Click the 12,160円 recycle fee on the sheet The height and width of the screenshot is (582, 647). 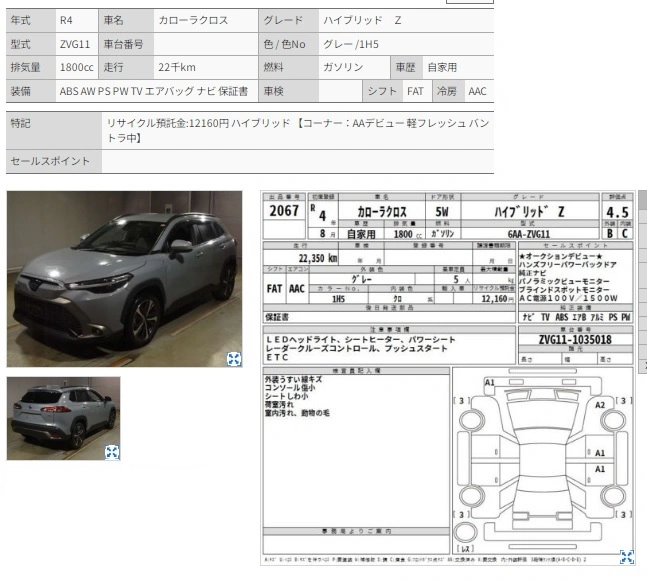(x=497, y=298)
